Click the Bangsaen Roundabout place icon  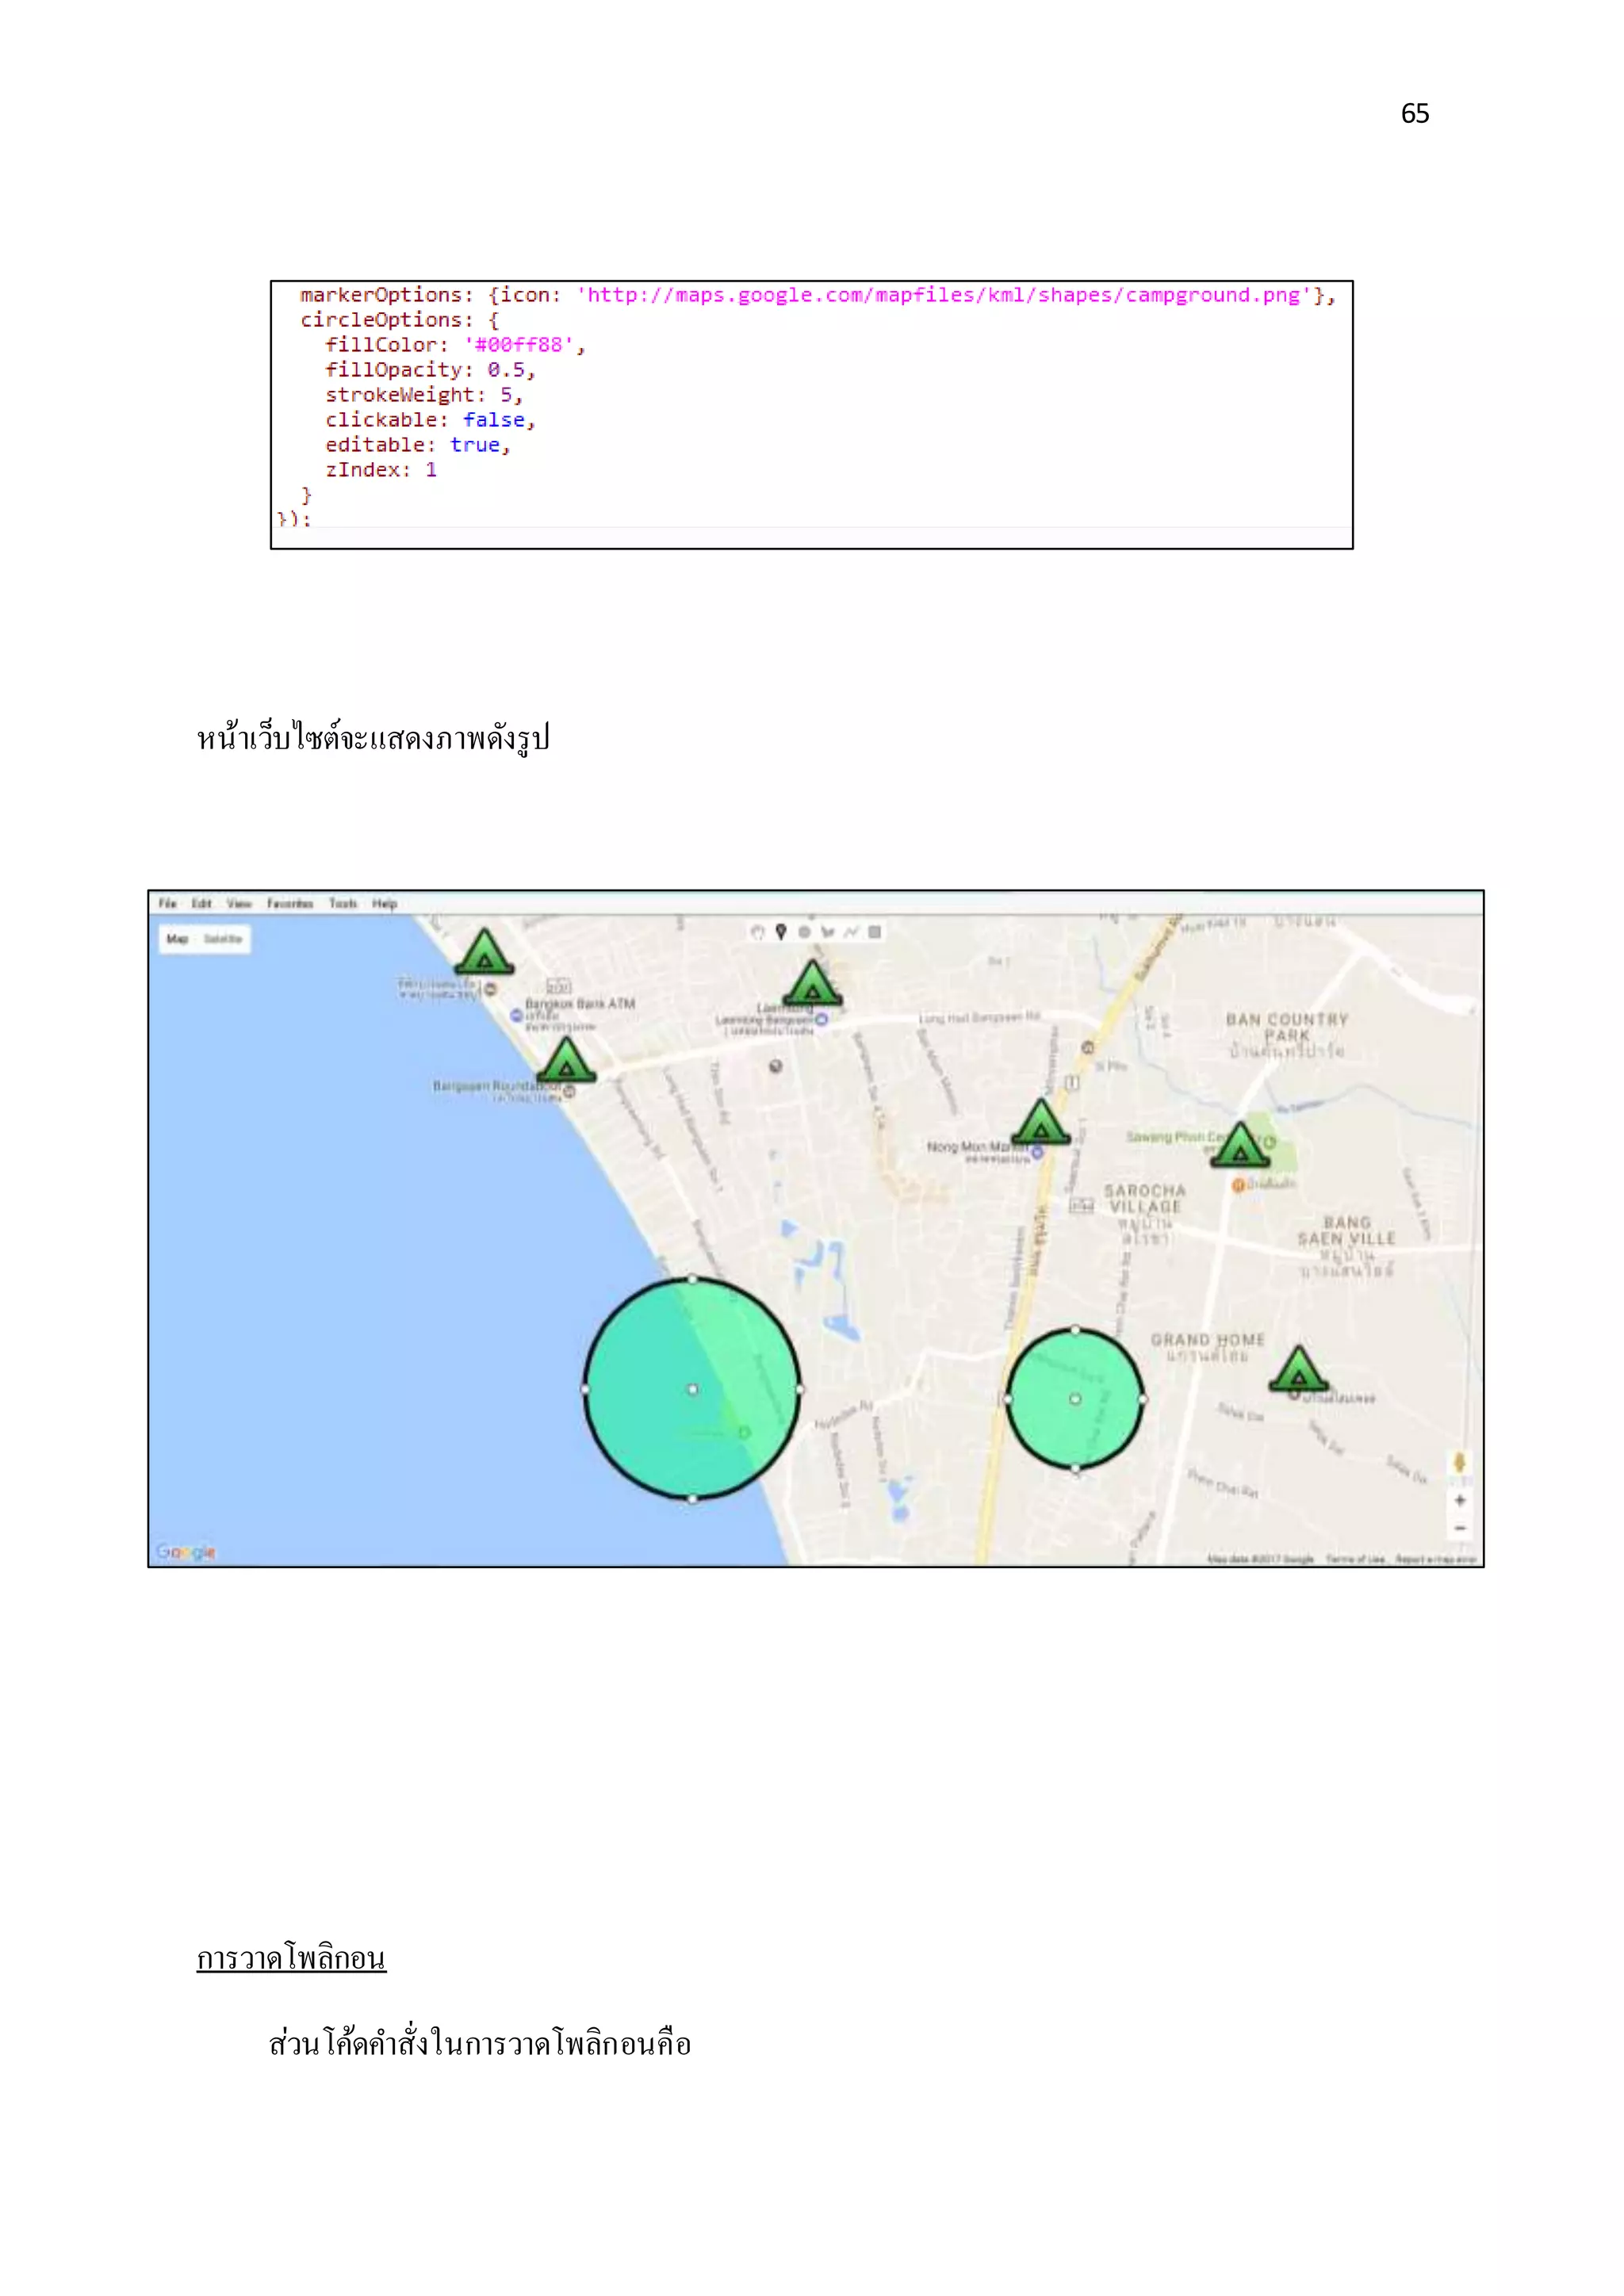(569, 1092)
